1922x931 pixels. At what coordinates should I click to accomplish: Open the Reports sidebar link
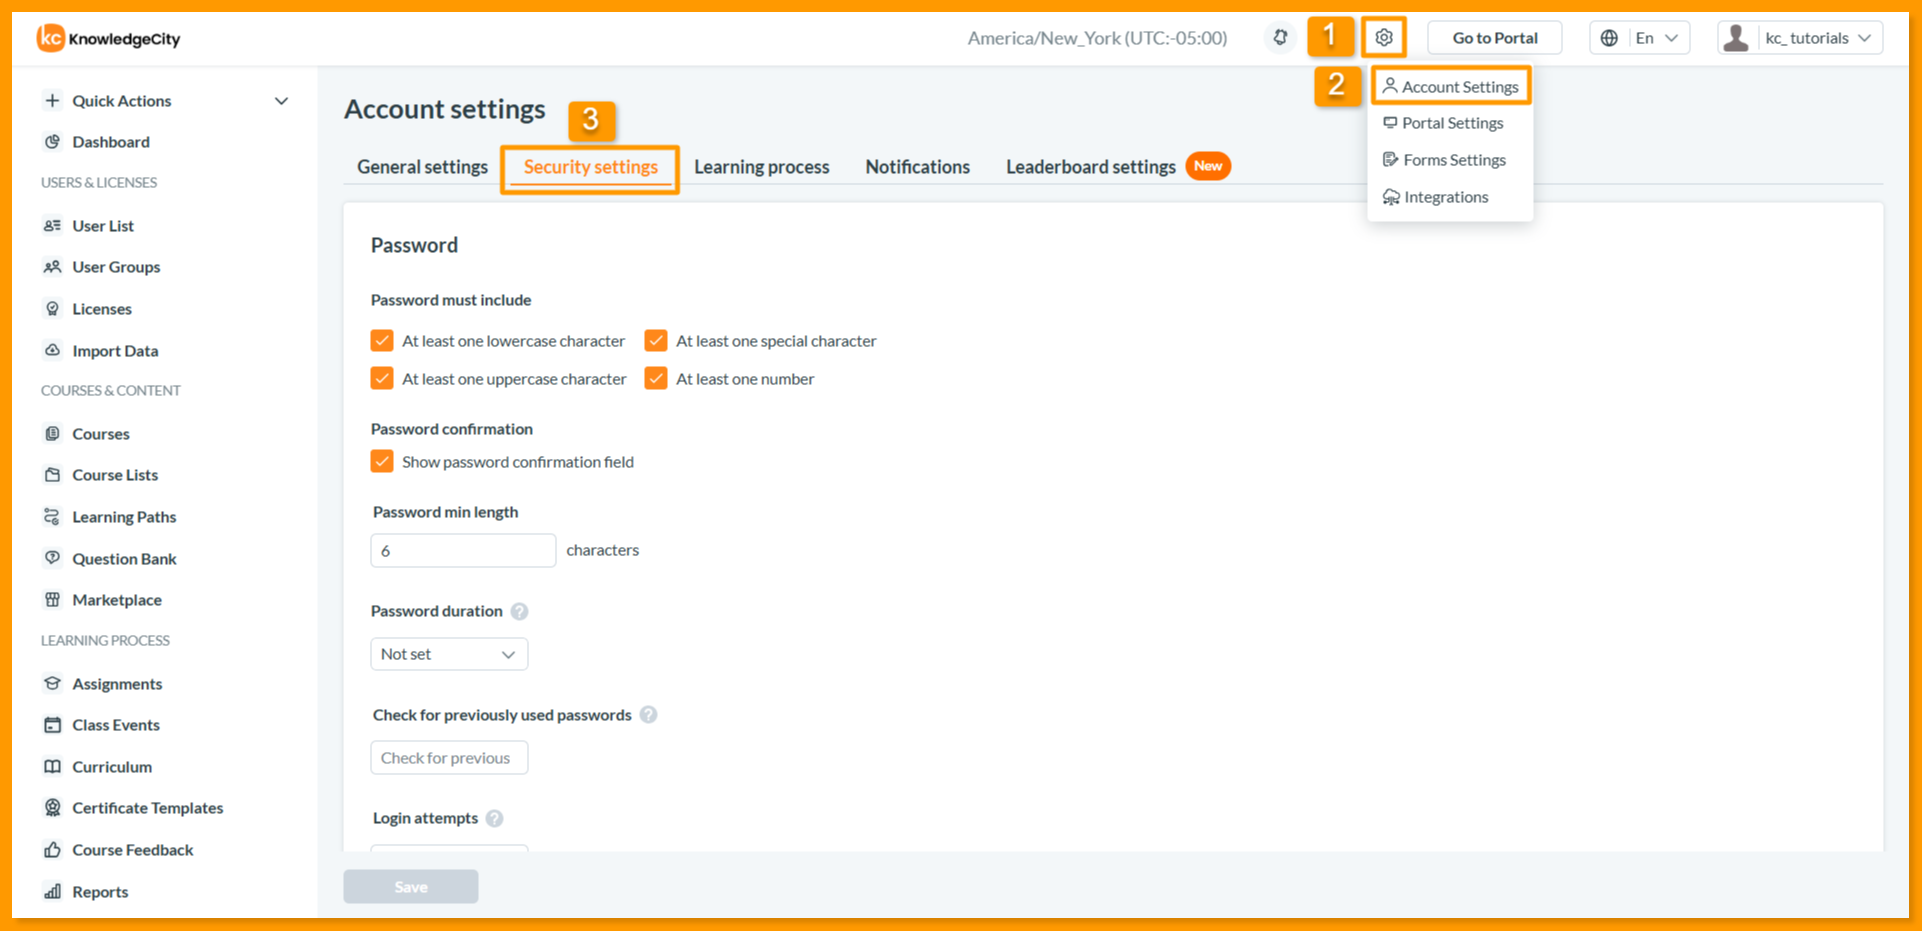point(100,892)
